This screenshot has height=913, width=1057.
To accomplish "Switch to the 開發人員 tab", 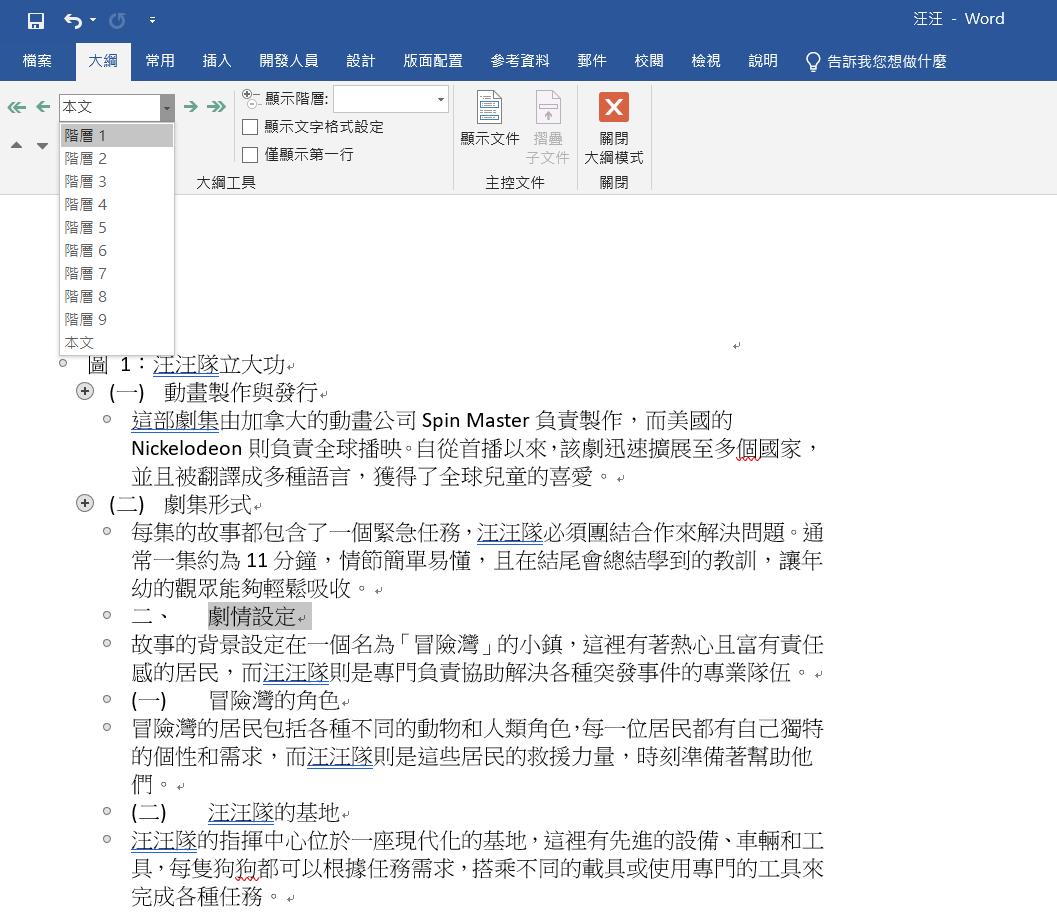I will 289,61.
